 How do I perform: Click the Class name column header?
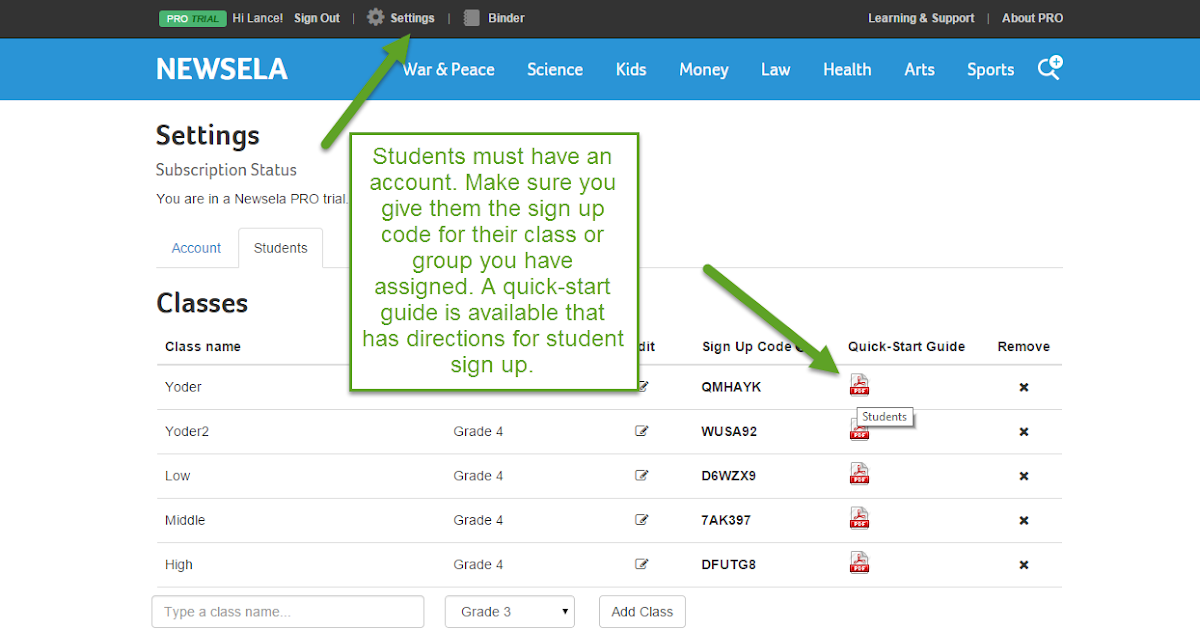203,346
